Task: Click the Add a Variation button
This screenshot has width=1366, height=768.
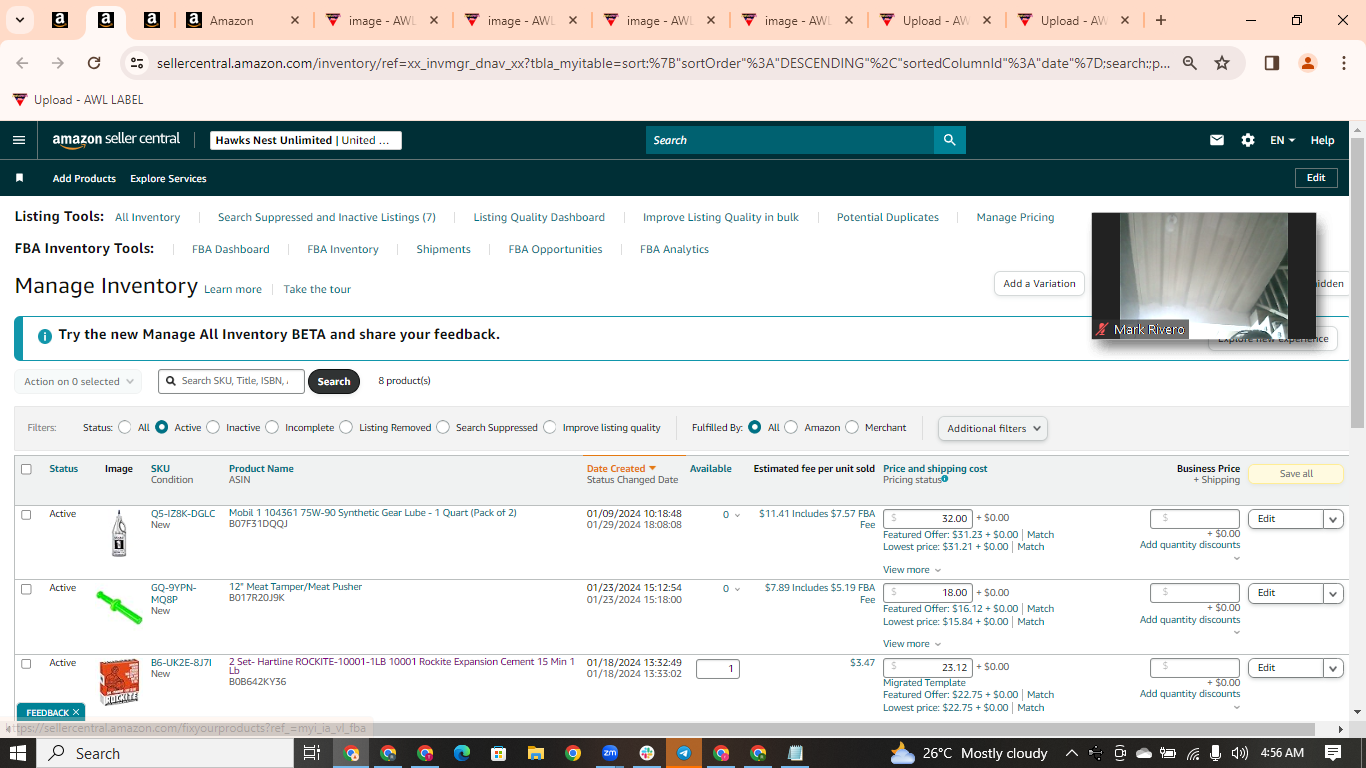Action: coord(1039,283)
